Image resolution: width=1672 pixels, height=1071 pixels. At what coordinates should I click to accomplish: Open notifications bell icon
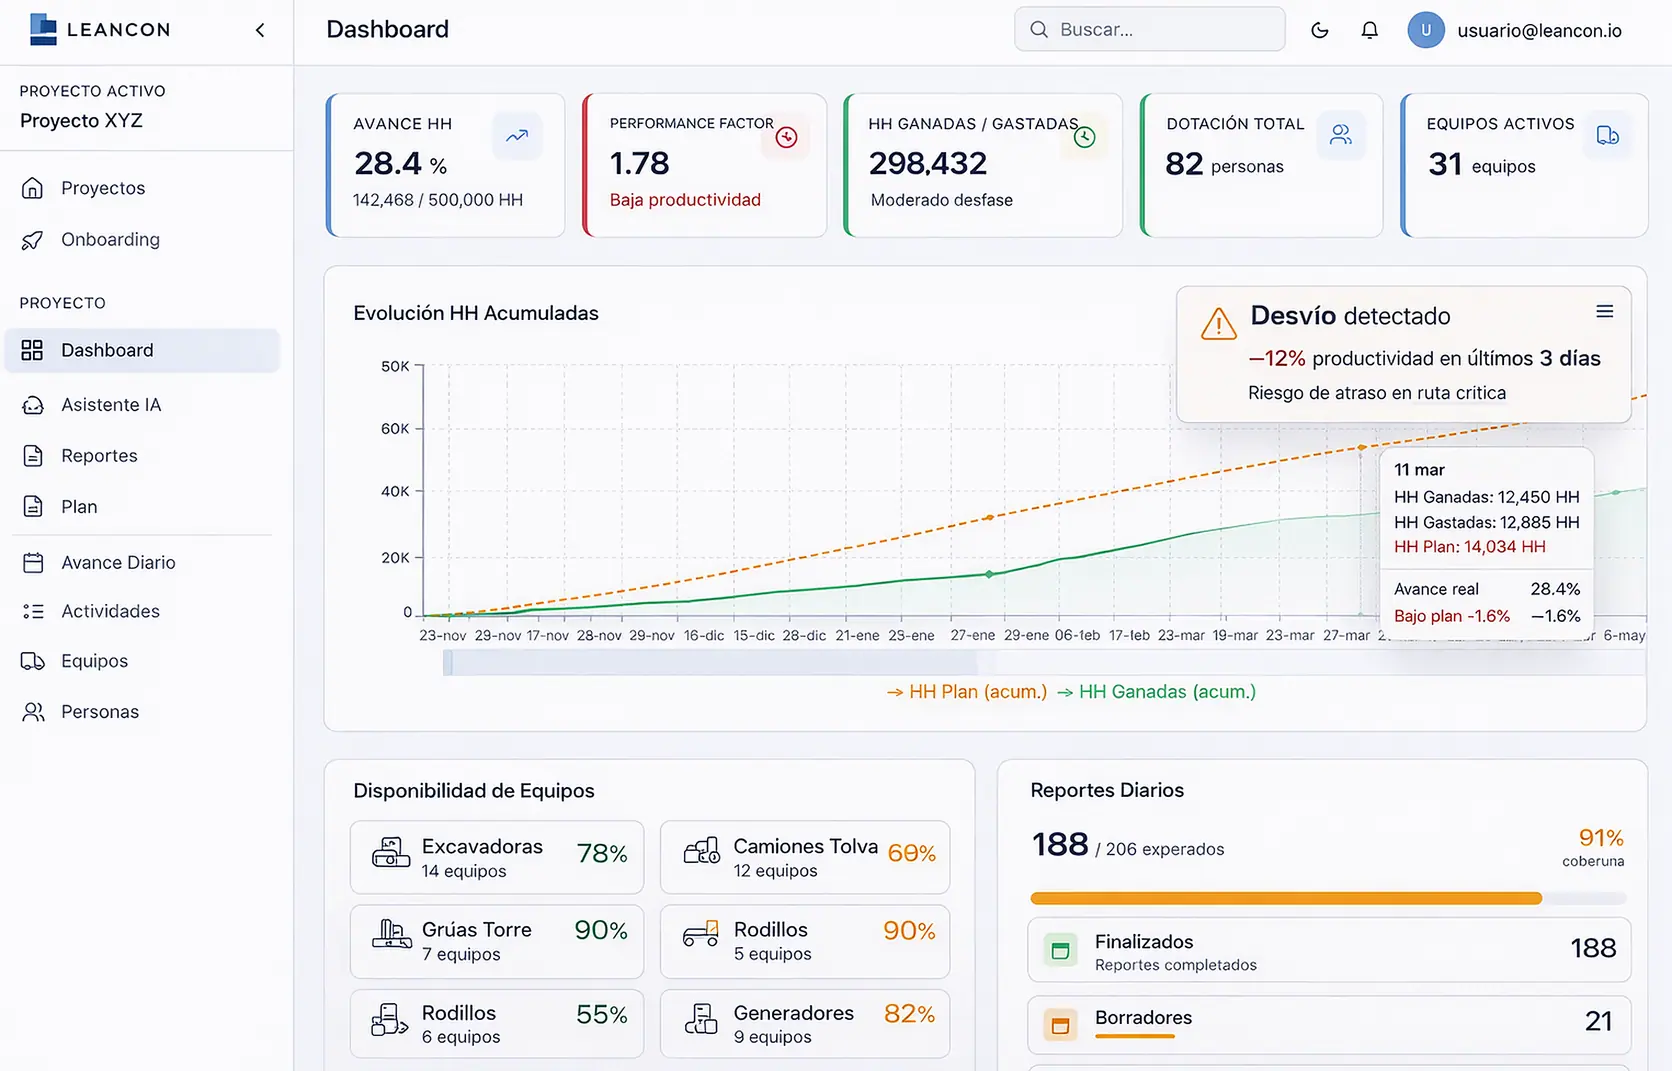[1370, 30]
